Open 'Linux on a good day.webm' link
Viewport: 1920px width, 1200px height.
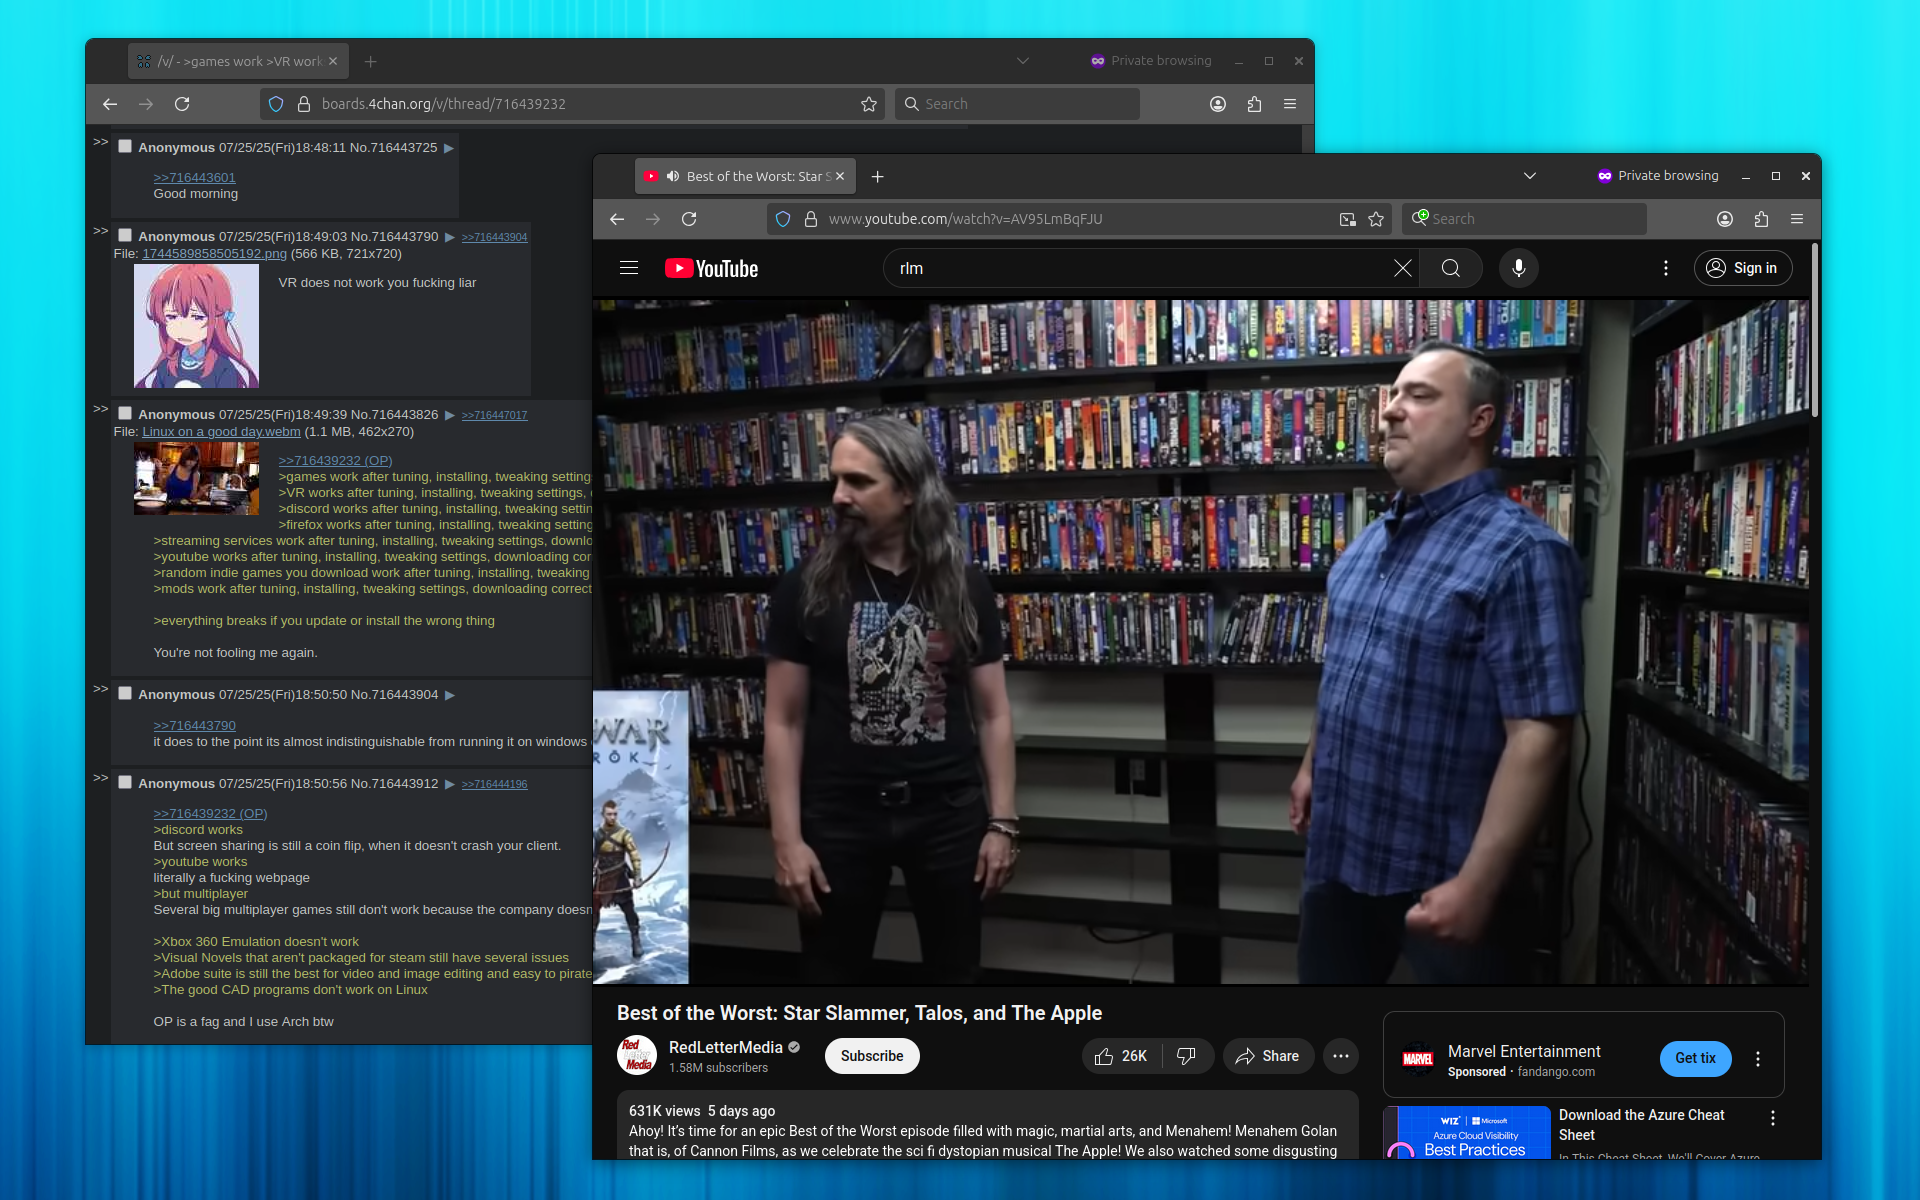[x=221, y=432]
